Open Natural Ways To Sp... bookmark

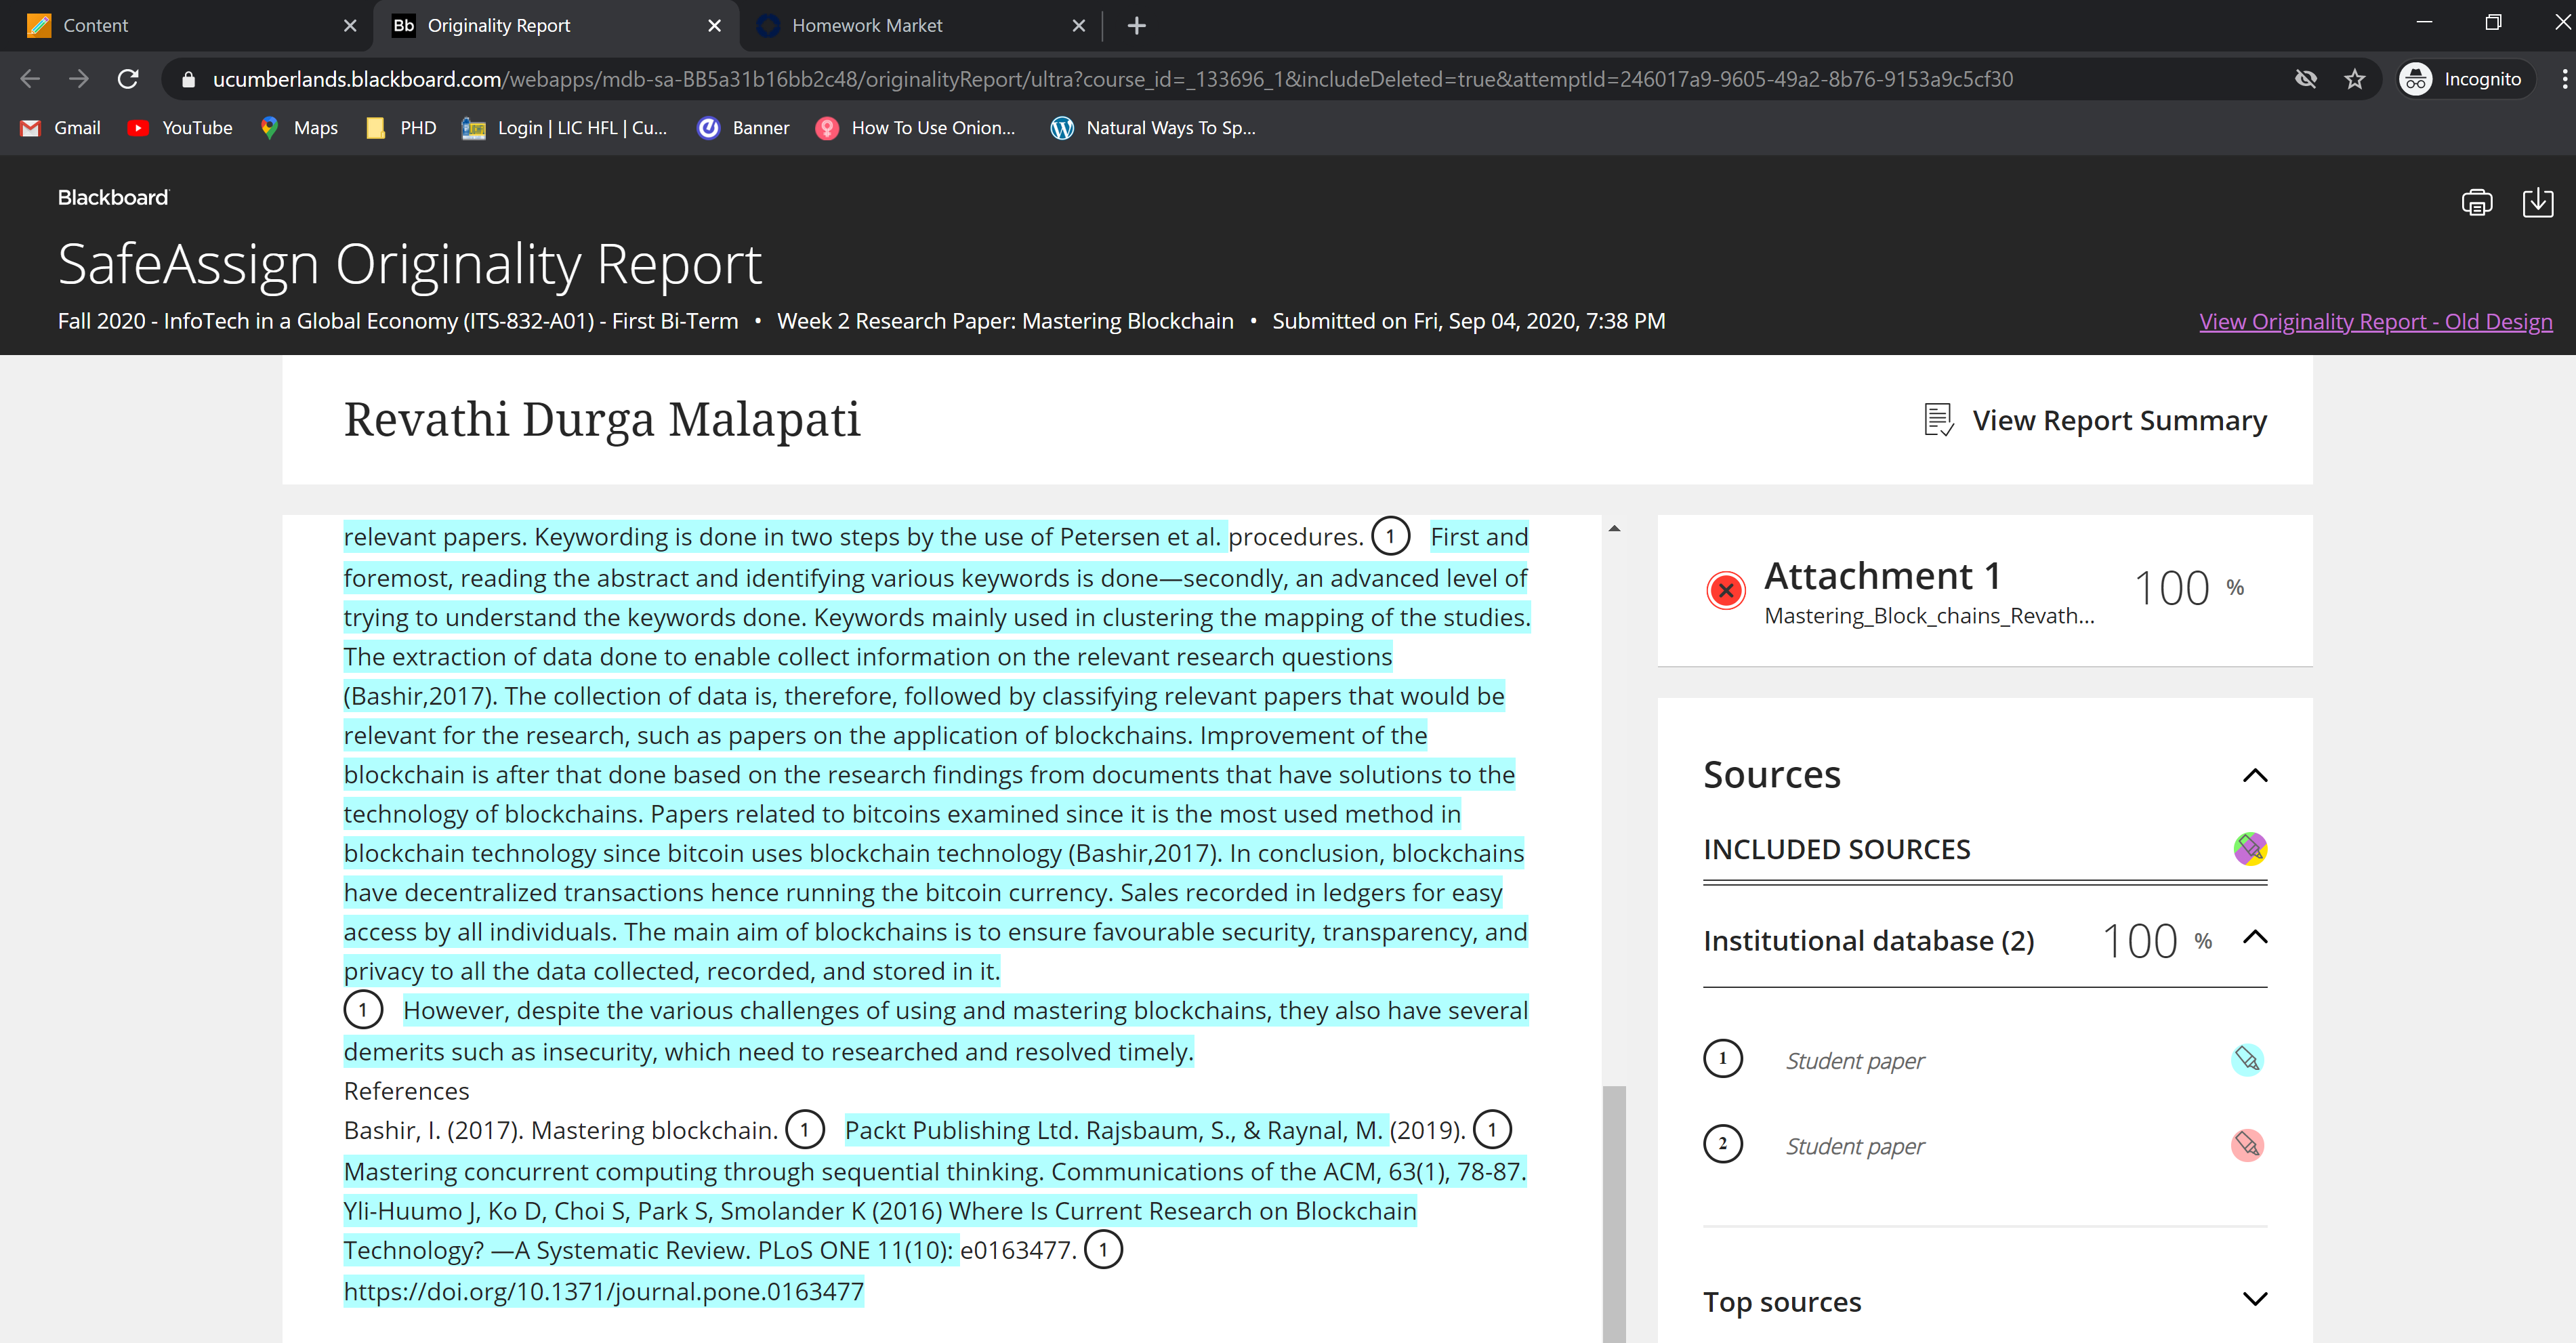click(x=1153, y=128)
